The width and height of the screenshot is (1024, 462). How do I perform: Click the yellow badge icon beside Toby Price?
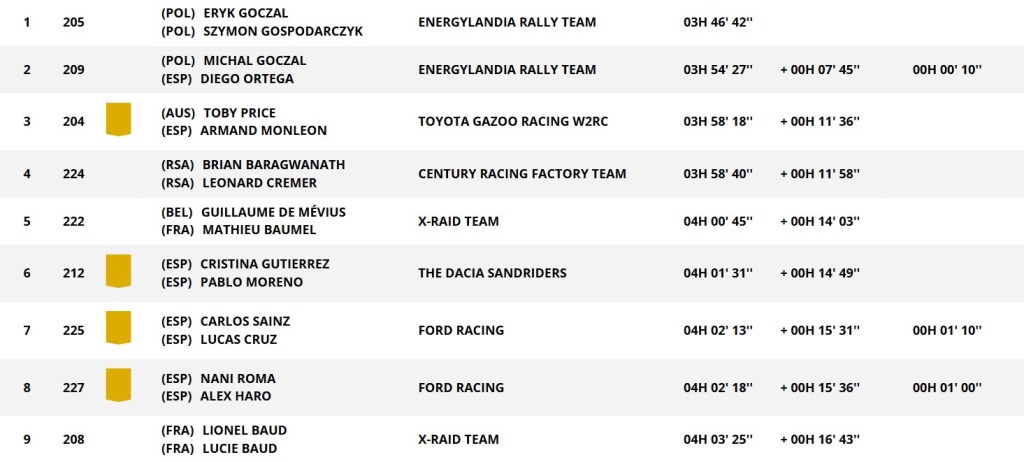119,120
